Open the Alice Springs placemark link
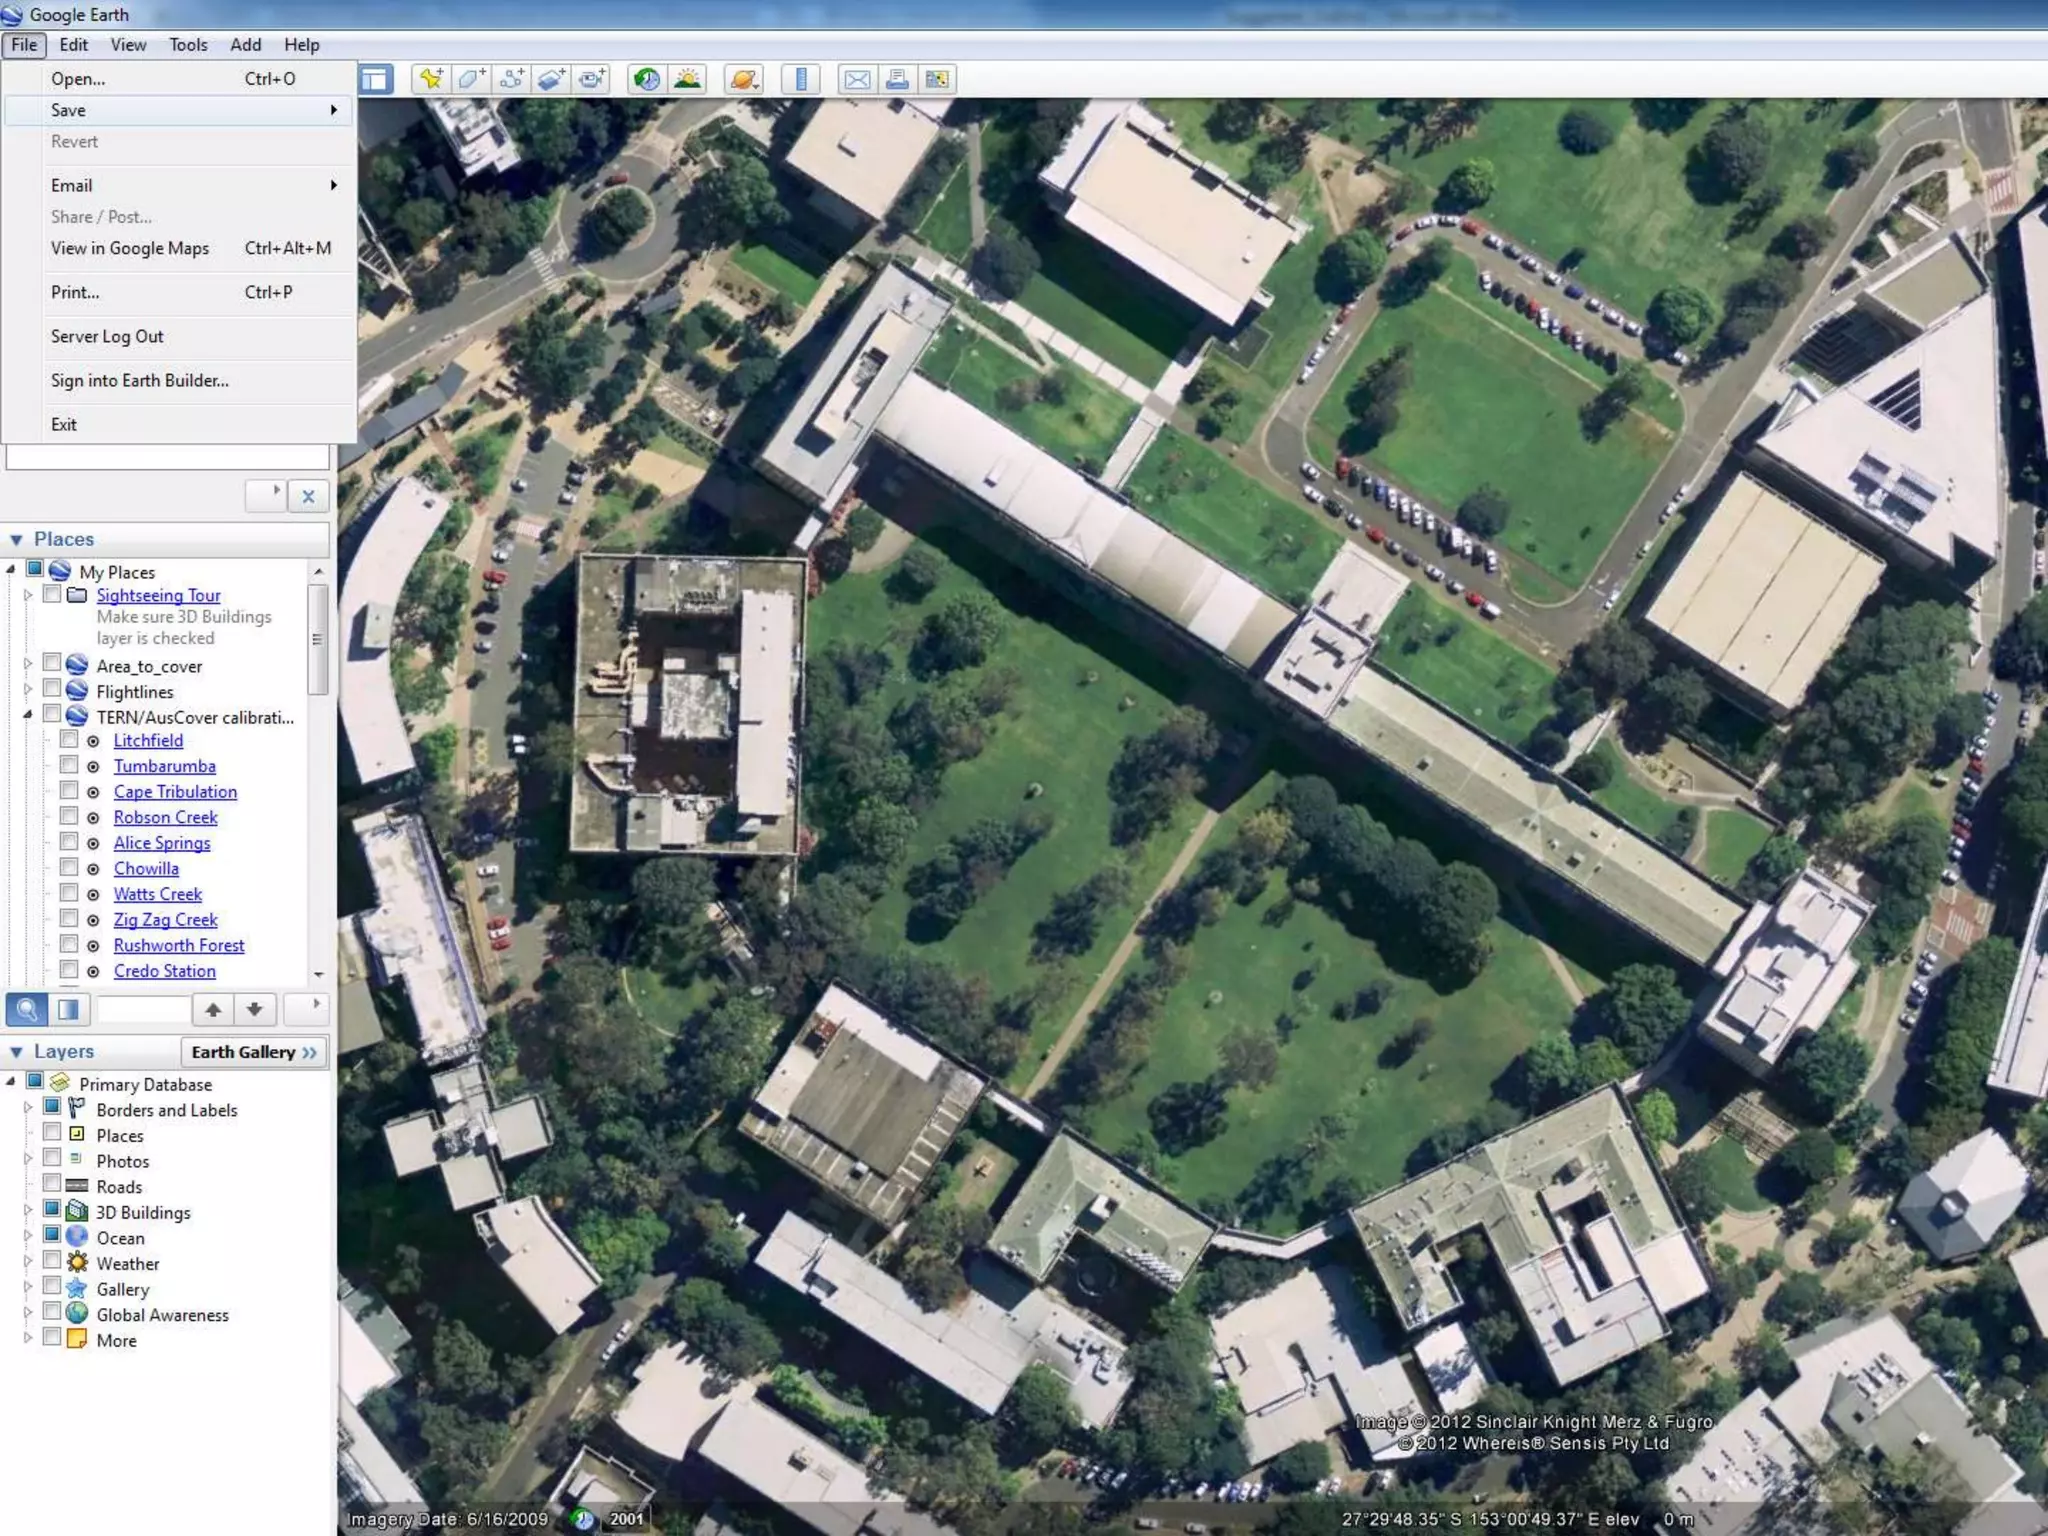This screenshot has height=1536, width=2048. tap(162, 843)
